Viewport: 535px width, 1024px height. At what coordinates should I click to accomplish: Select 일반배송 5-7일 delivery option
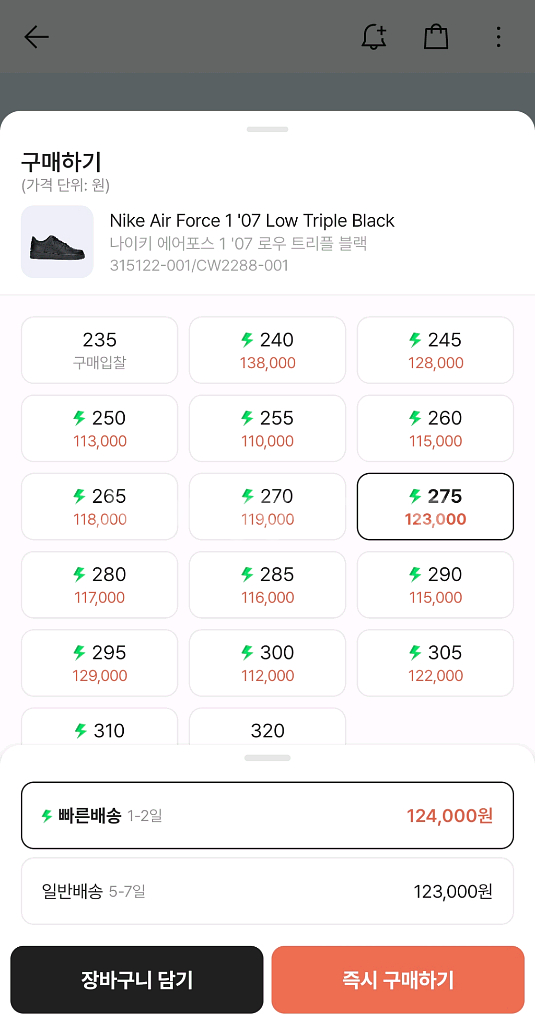pos(267,891)
